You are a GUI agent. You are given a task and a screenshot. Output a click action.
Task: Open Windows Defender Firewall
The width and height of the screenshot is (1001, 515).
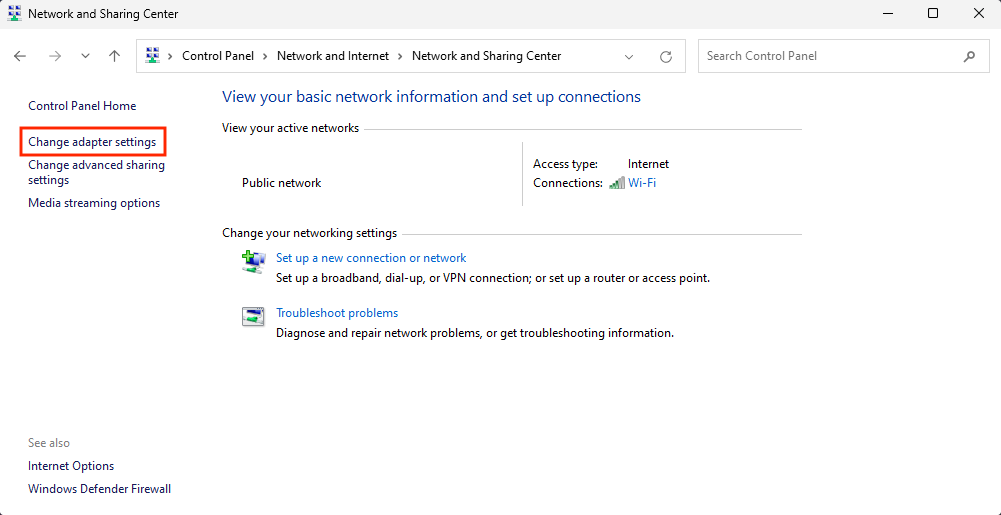click(x=100, y=489)
